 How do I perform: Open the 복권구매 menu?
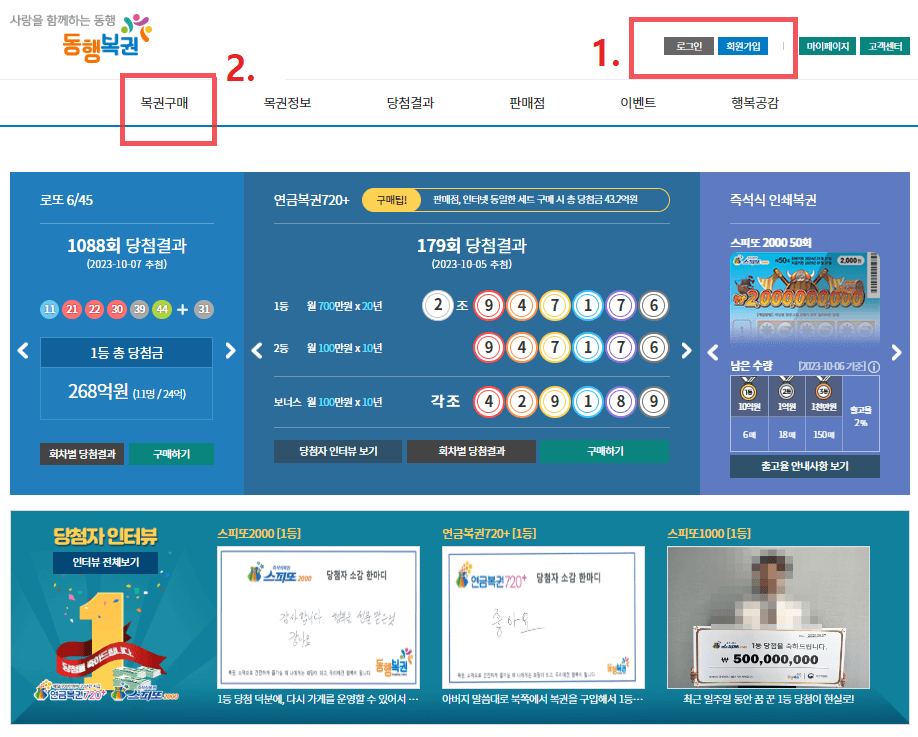coord(165,103)
